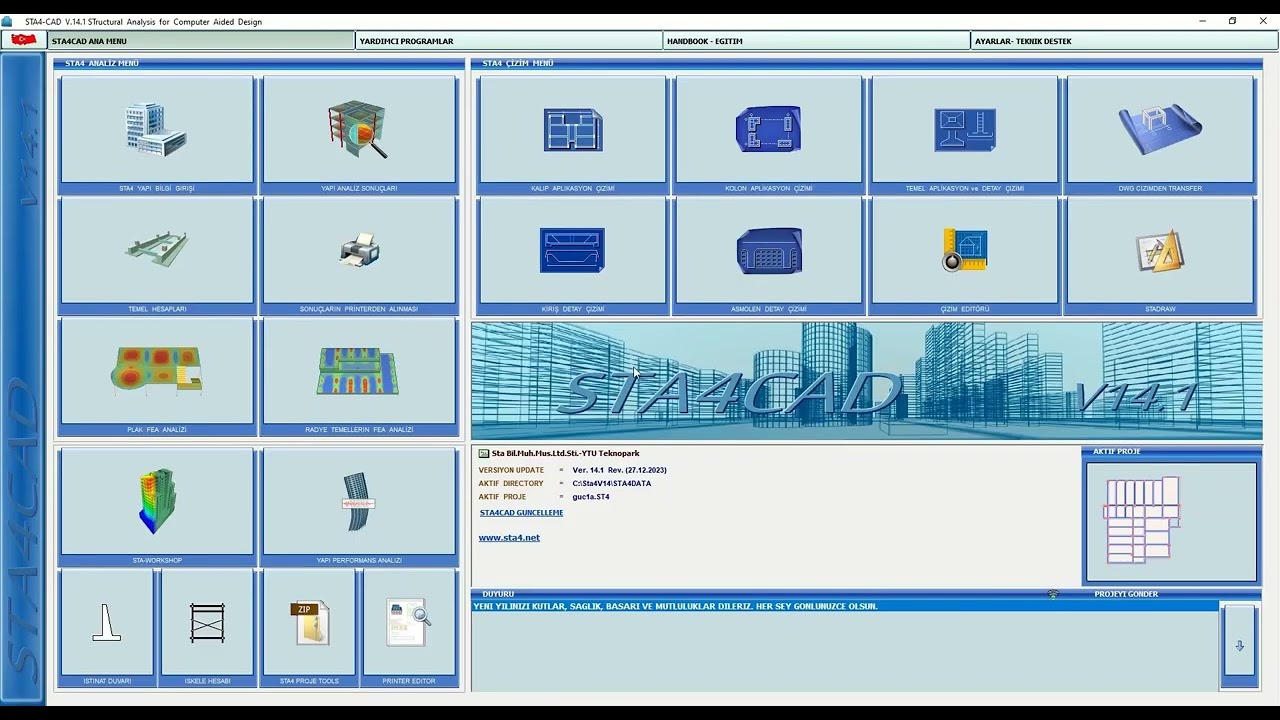Open Ayarlar - Teknik Destek tab

tap(1124, 41)
